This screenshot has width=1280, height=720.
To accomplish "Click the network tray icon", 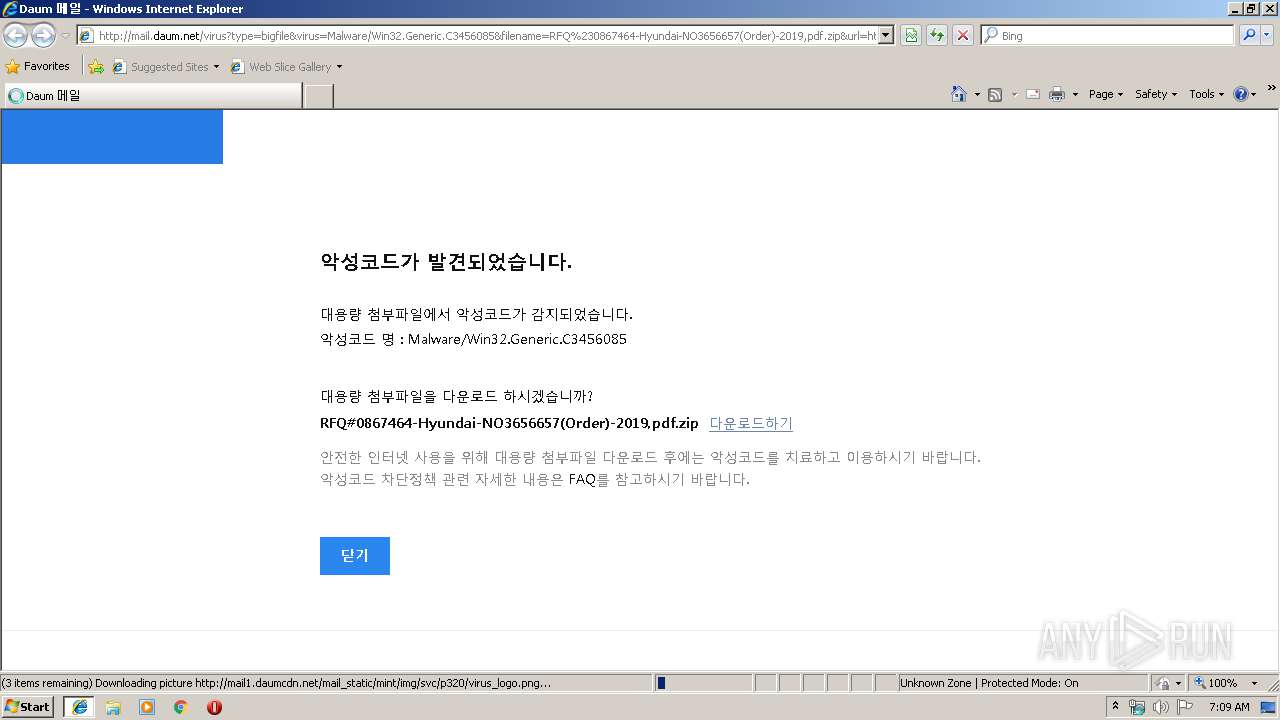I will [x=1137, y=707].
